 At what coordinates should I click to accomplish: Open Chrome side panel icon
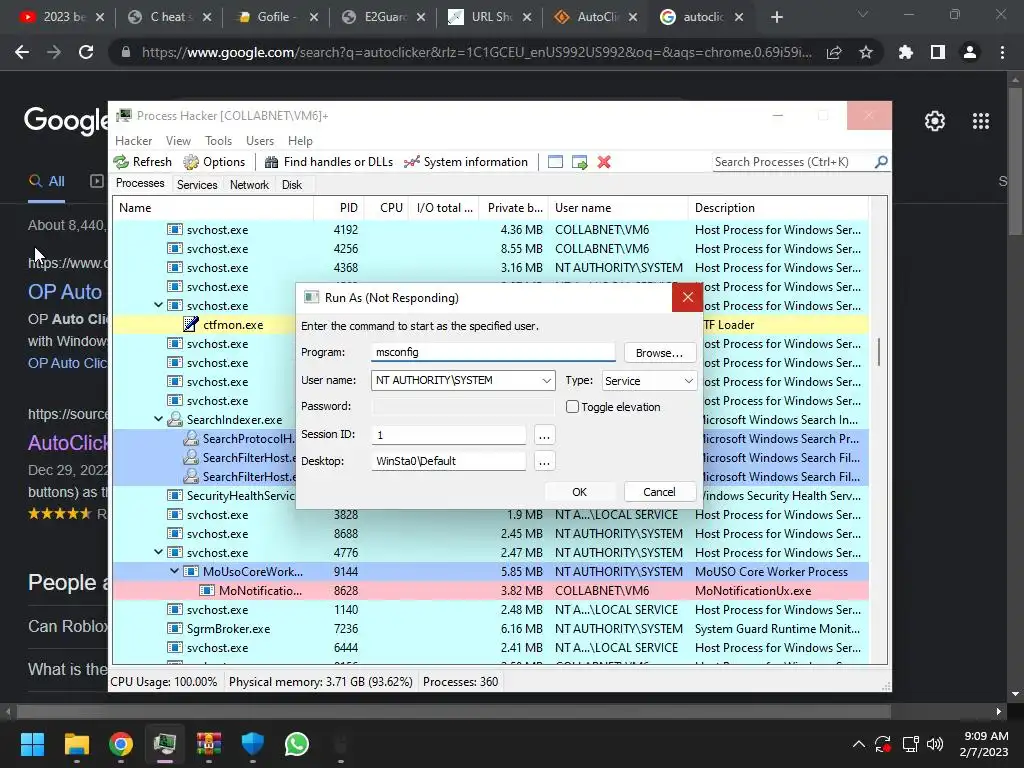point(938,52)
